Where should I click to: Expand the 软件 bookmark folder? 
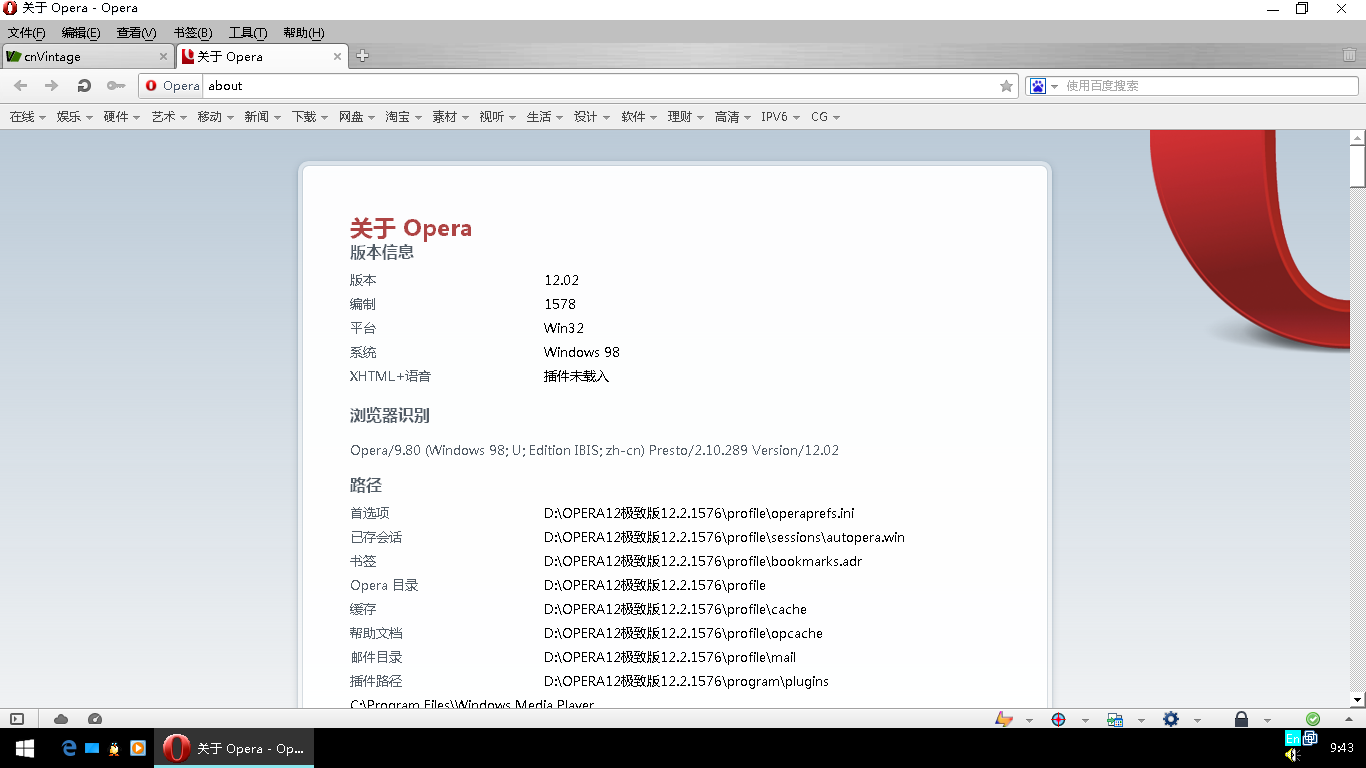pos(639,117)
